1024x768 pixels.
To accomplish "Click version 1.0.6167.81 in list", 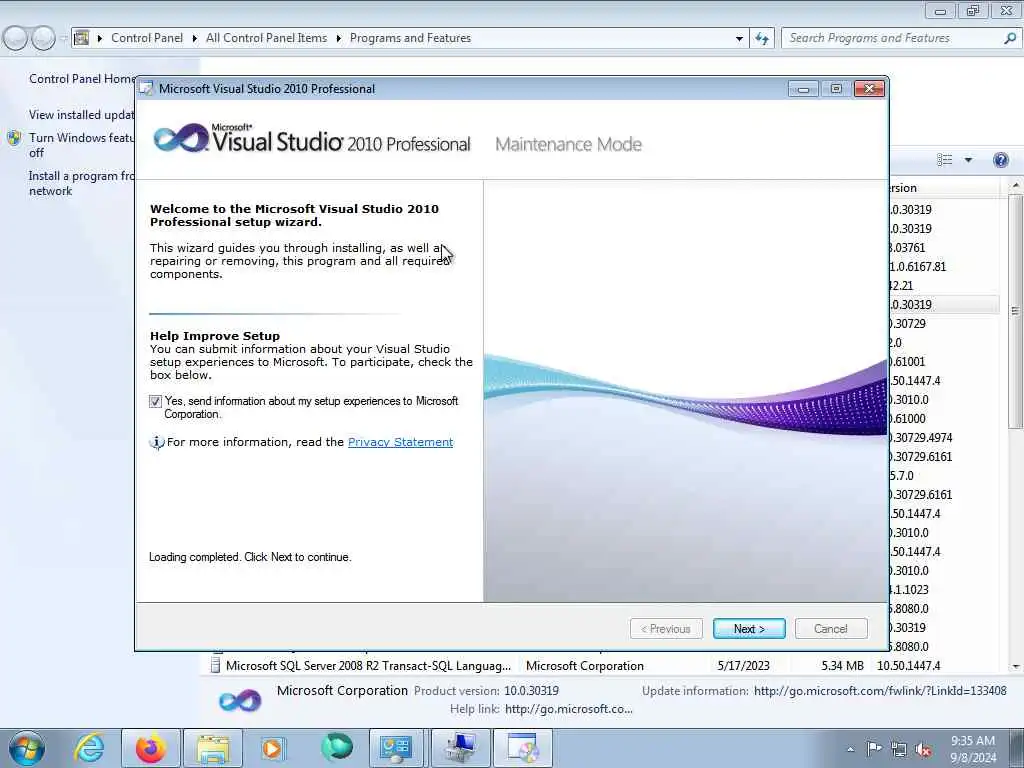I will tap(918, 266).
